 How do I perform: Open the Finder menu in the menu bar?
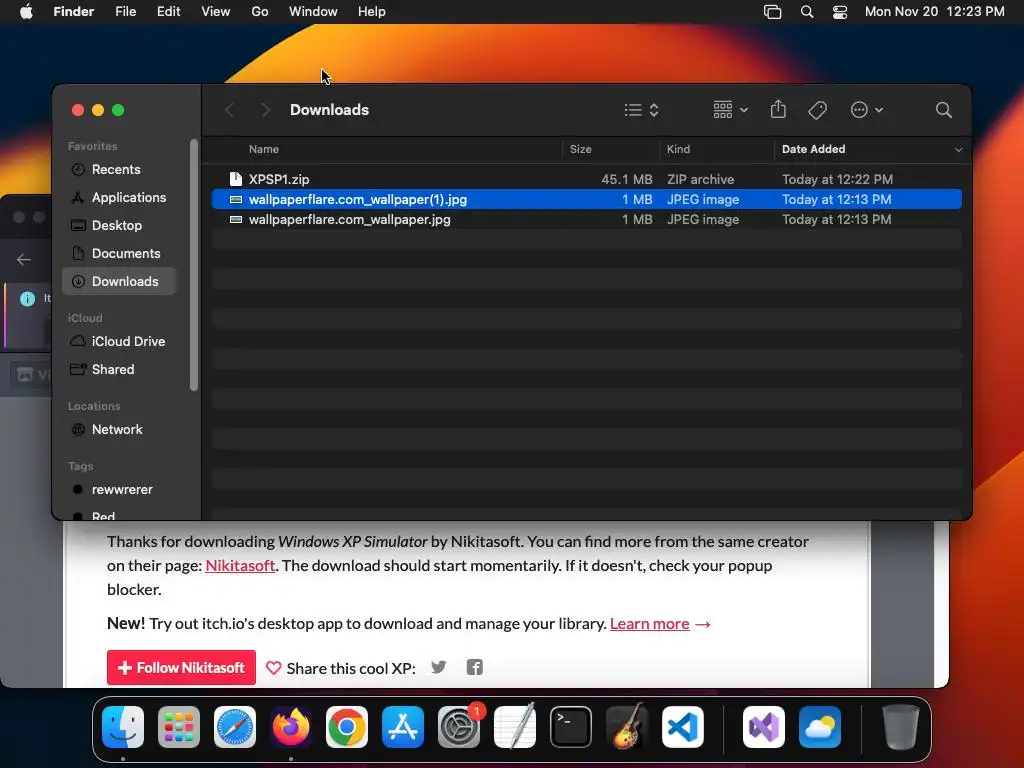pos(74,12)
